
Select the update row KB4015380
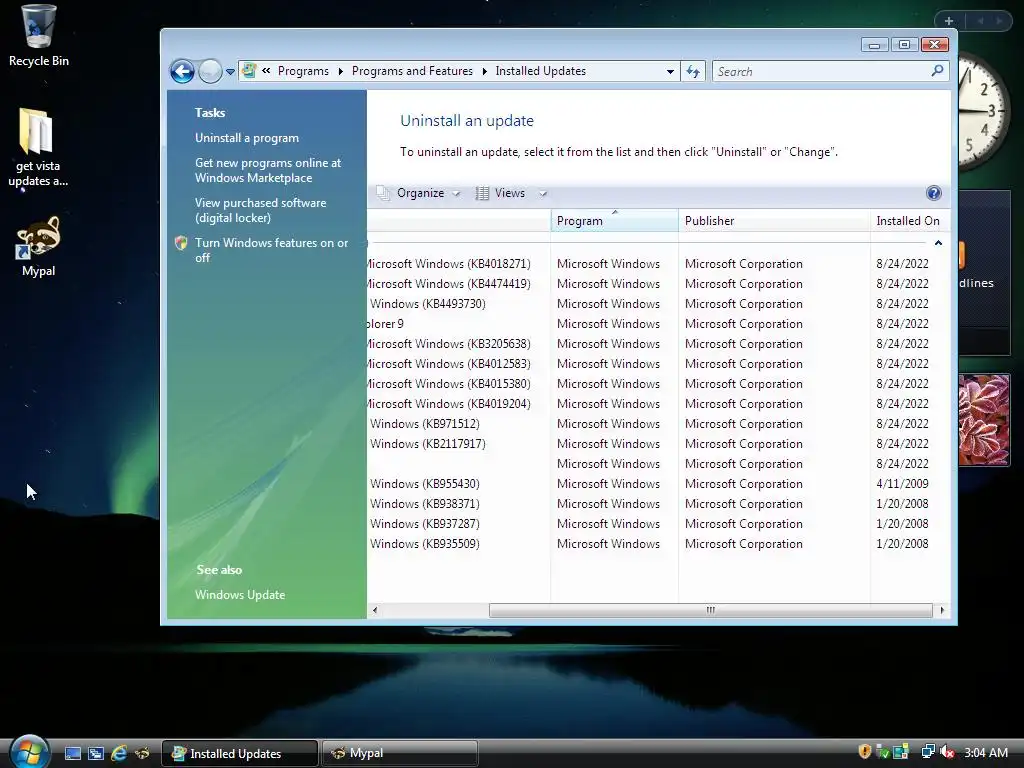click(657, 384)
